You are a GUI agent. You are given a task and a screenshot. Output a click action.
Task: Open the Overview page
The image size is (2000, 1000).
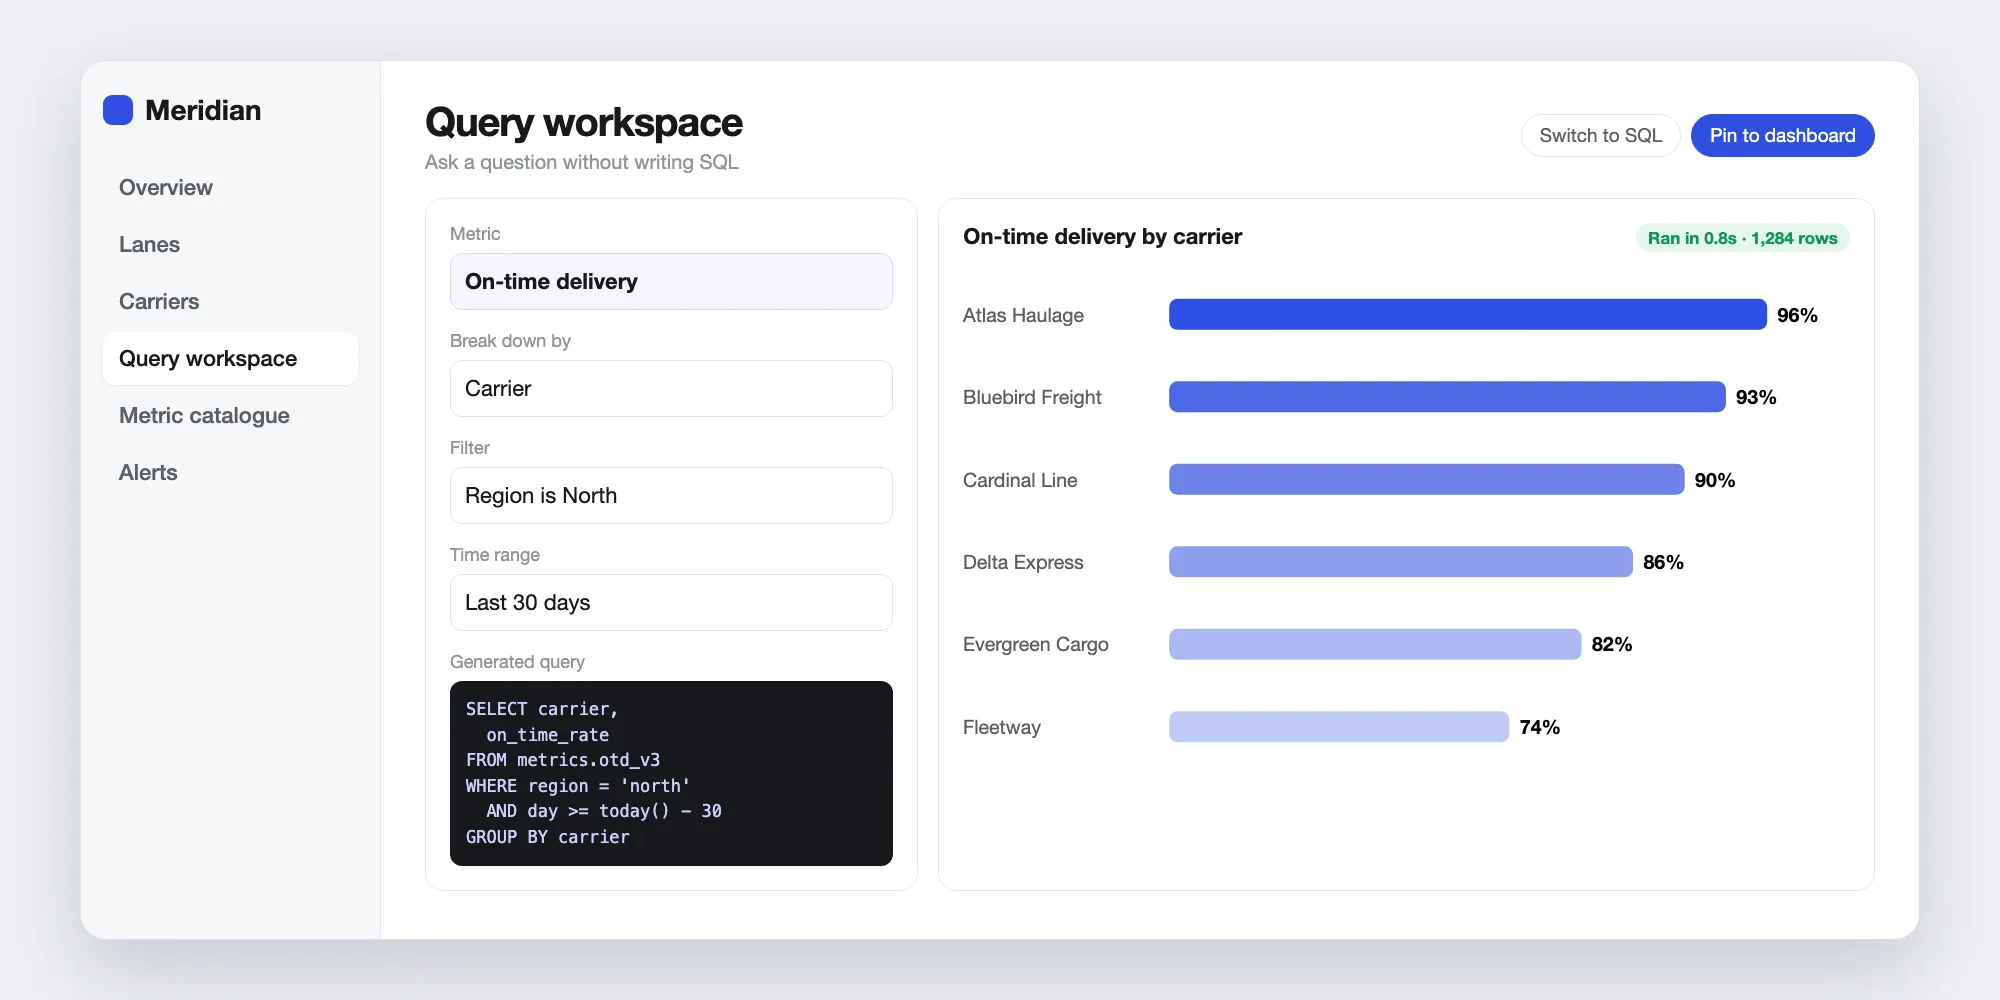(230, 187)
